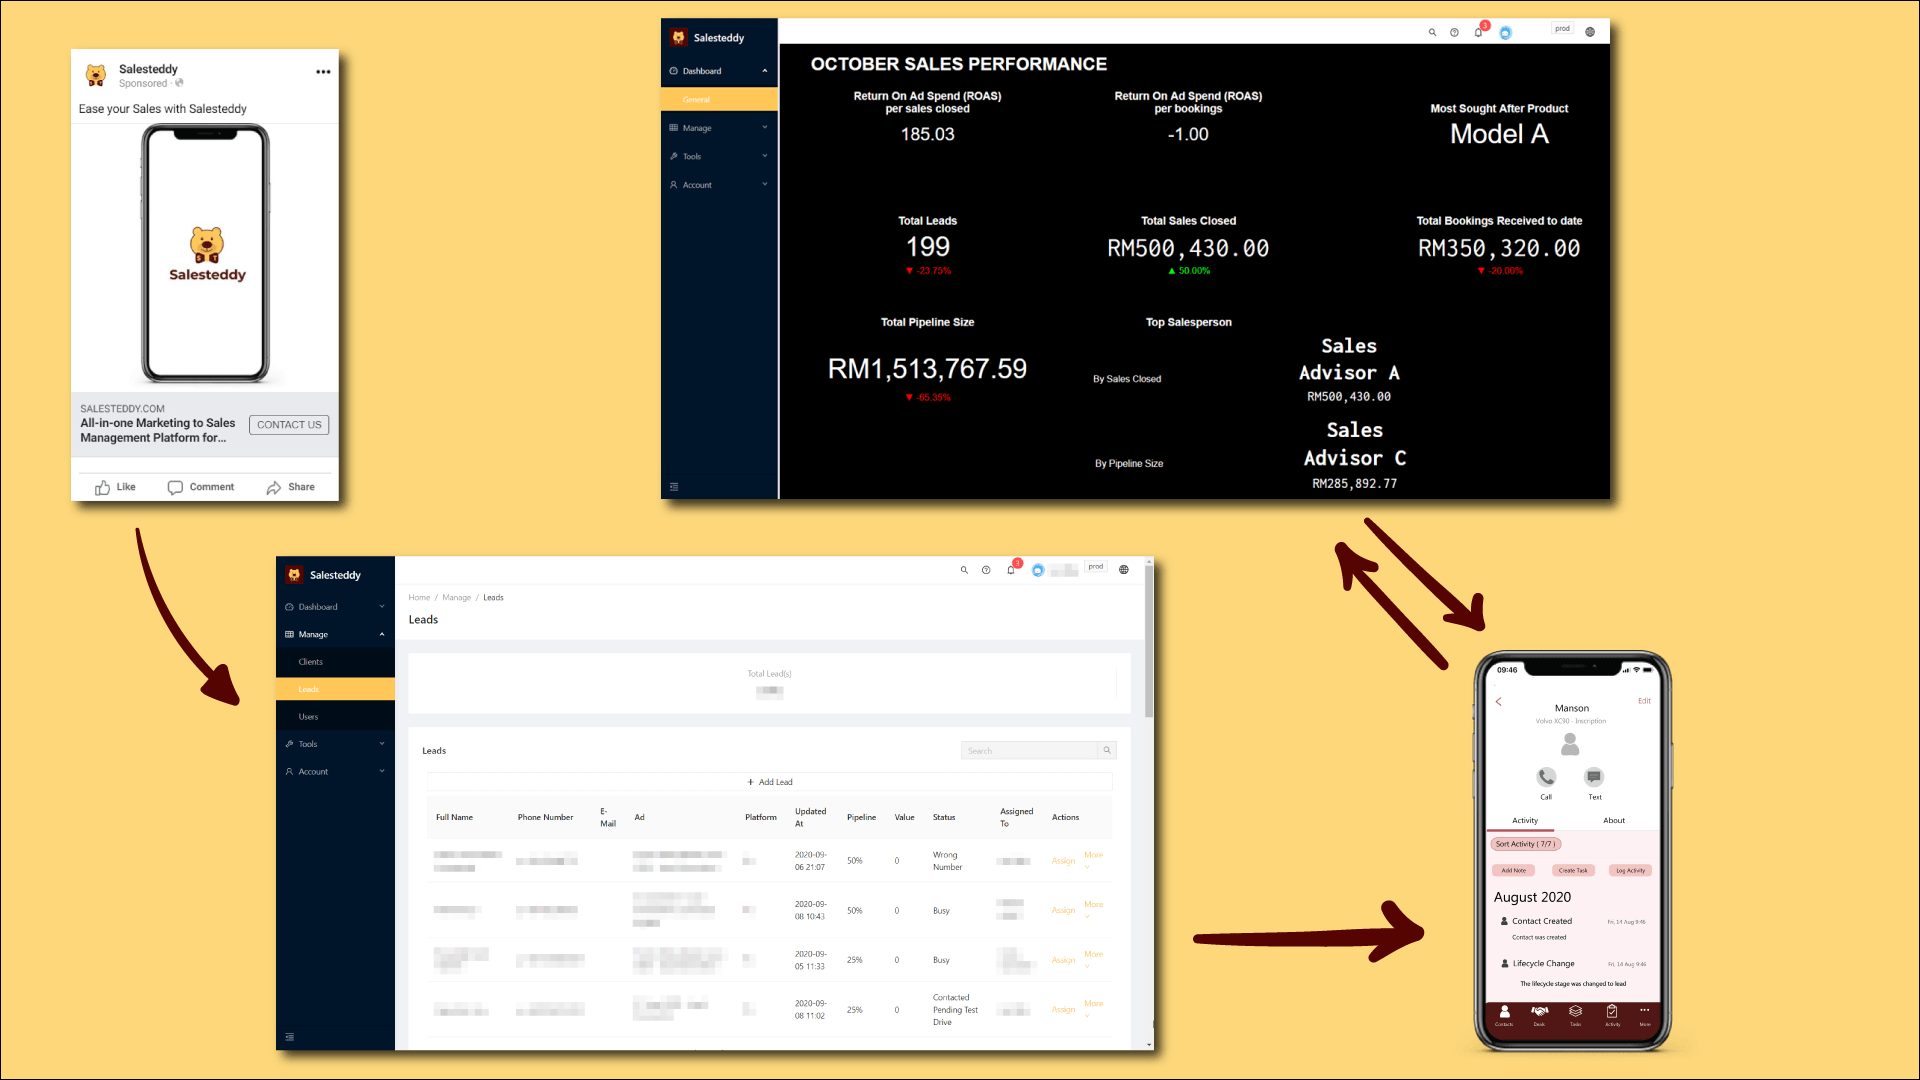
Task: Click Salesteddy bear logo in dashboard sidebar
Action: tap(679, 37)
